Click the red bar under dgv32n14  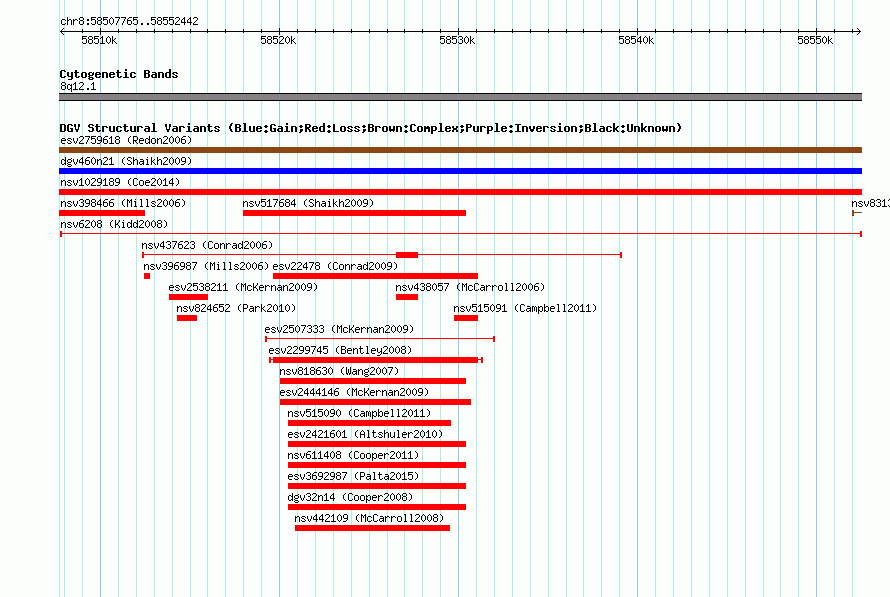point(377,507)
